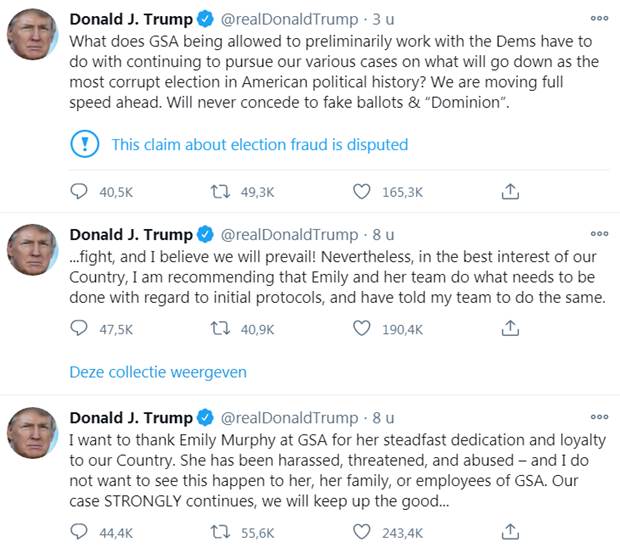Share the Emily Murphy thank-you tweet
Viewport: 620px width, 559px height.
(x=509, y=530)
